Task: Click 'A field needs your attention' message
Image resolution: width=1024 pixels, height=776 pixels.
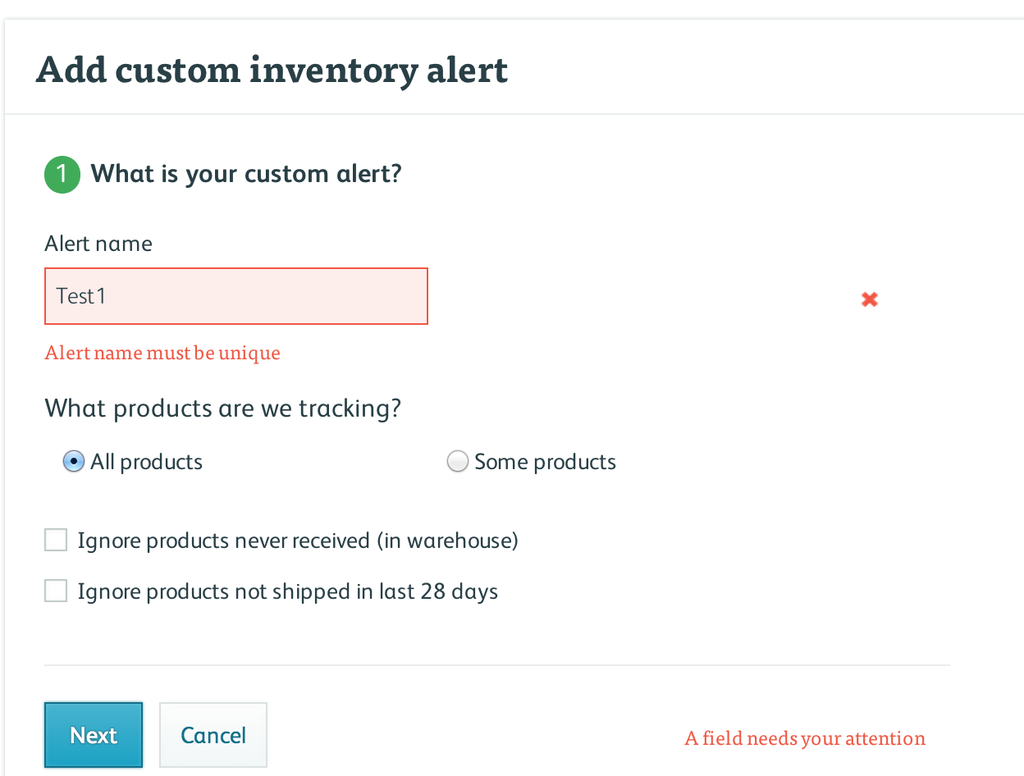Action: pyautogui.click(x=805, y=739)
